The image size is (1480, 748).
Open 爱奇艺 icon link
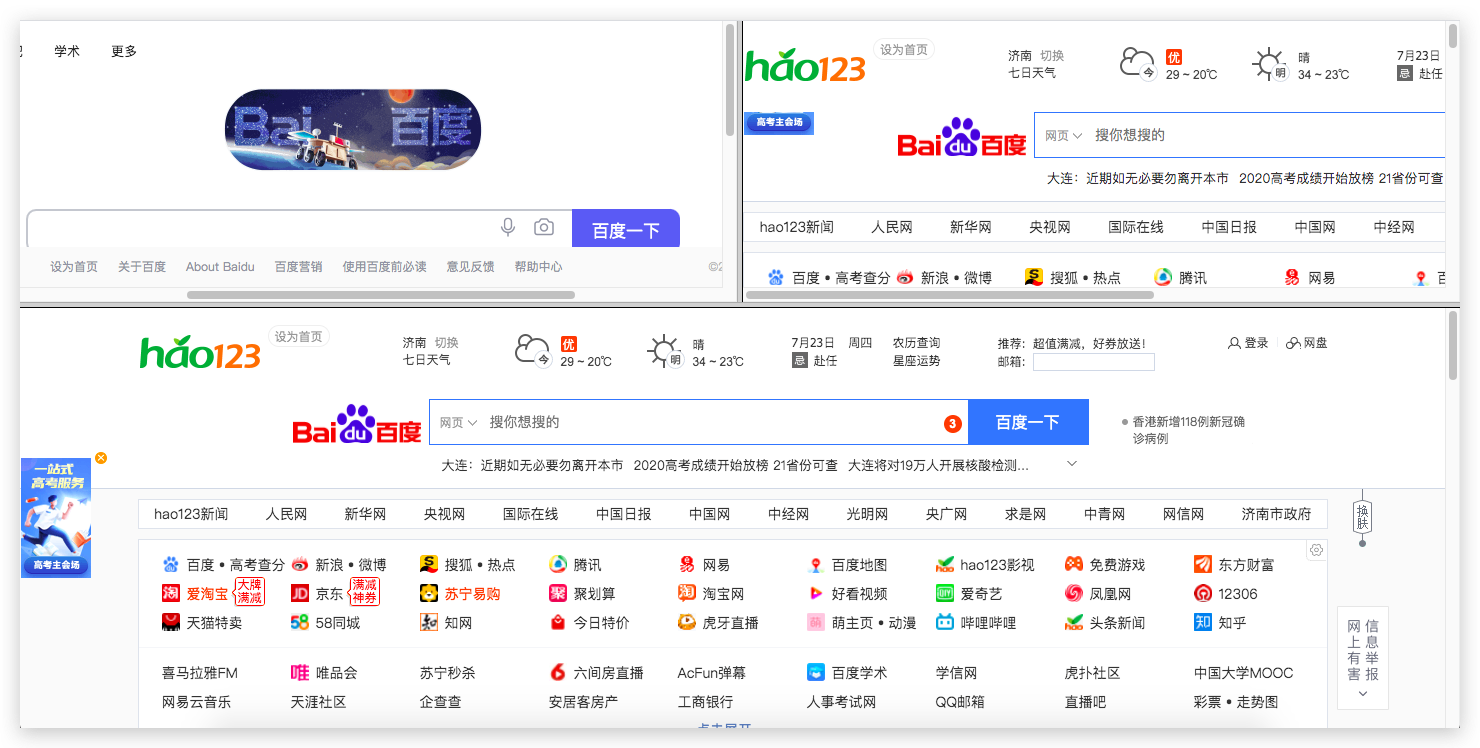point(945,594)
